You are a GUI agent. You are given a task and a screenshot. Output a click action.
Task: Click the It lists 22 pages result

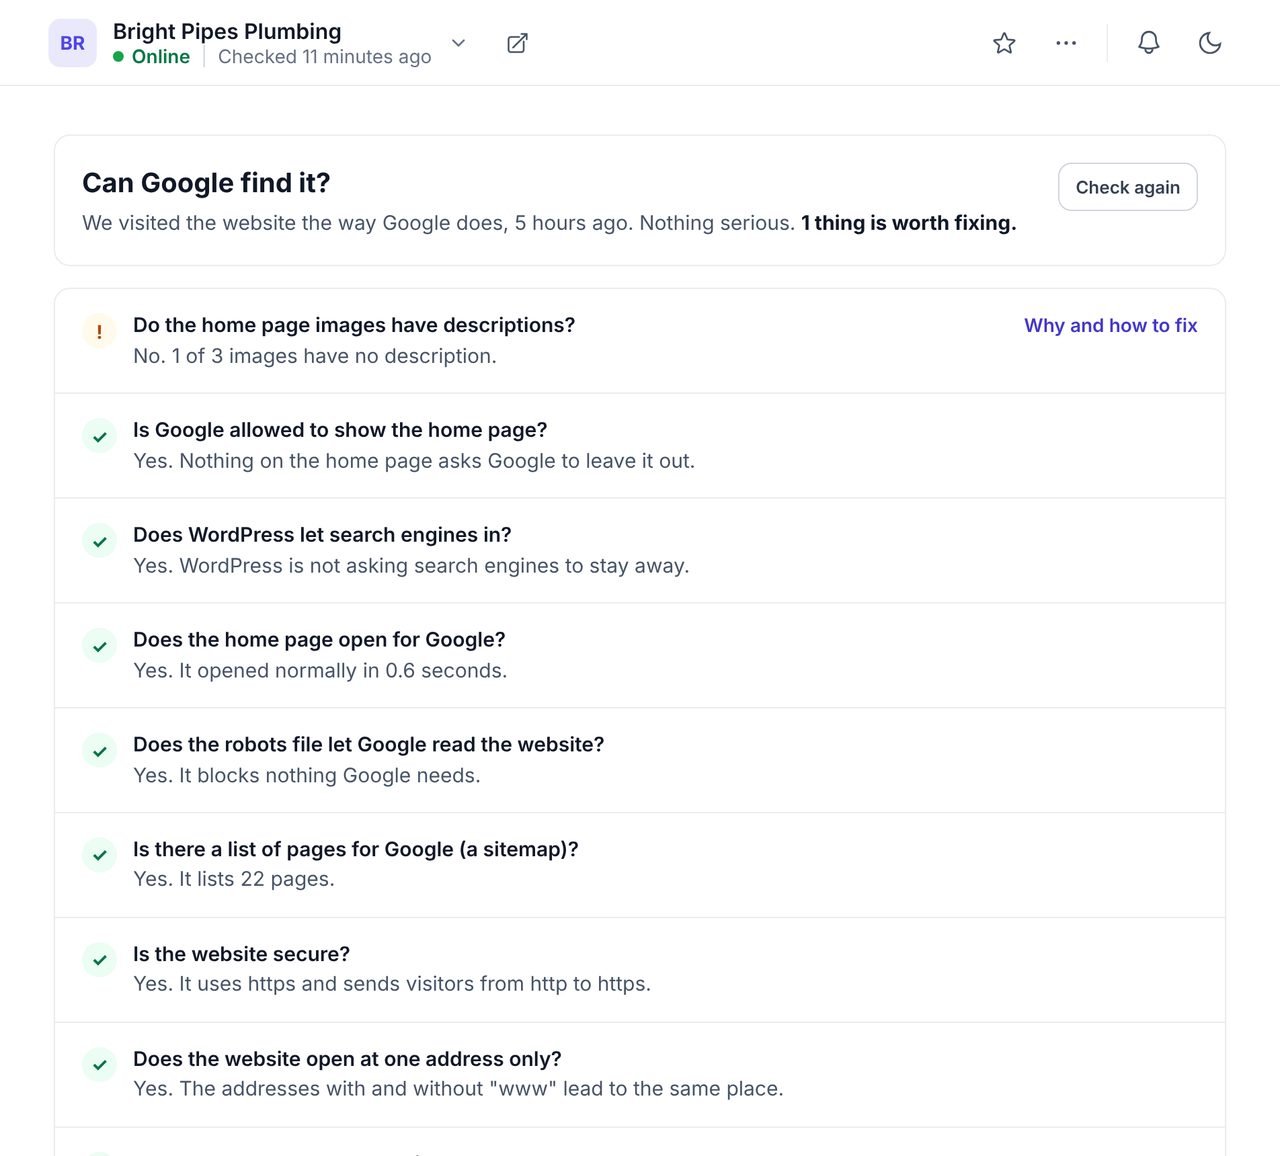tap(234, 879)
